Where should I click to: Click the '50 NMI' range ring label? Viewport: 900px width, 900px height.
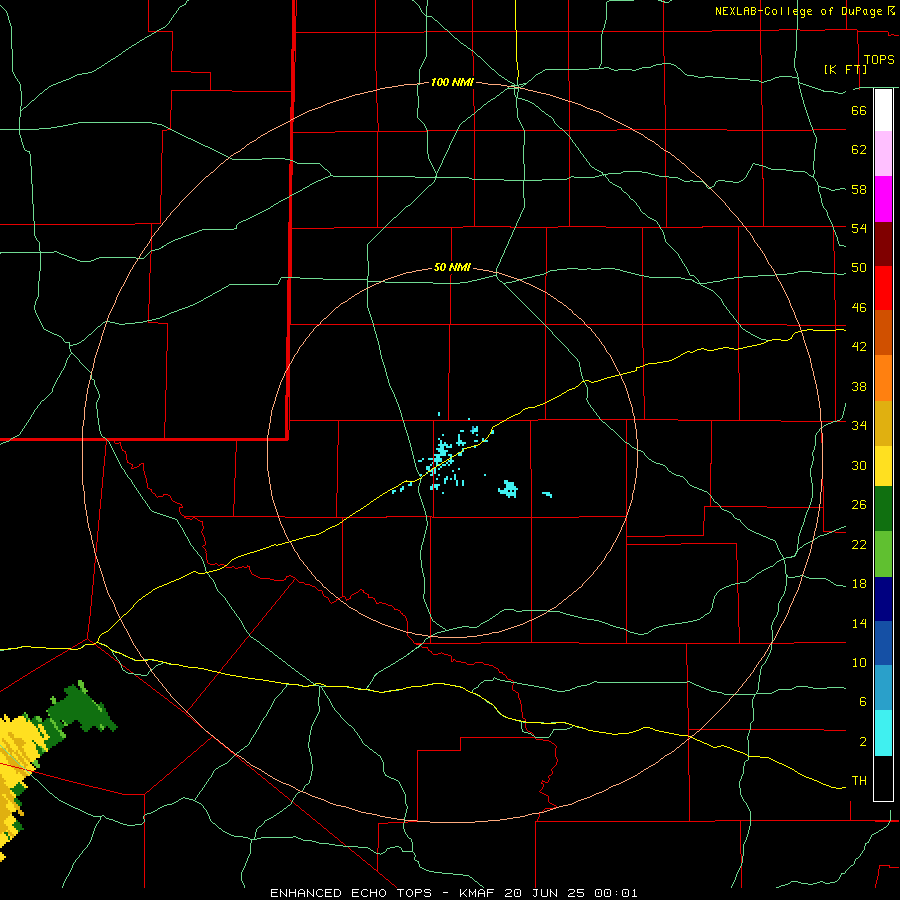(x=452, y=267)
